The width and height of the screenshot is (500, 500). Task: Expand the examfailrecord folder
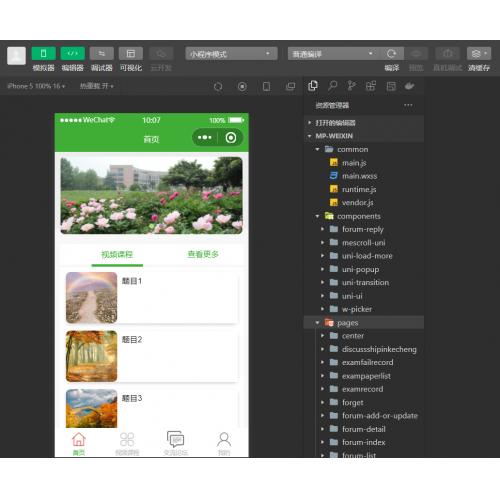364,363
